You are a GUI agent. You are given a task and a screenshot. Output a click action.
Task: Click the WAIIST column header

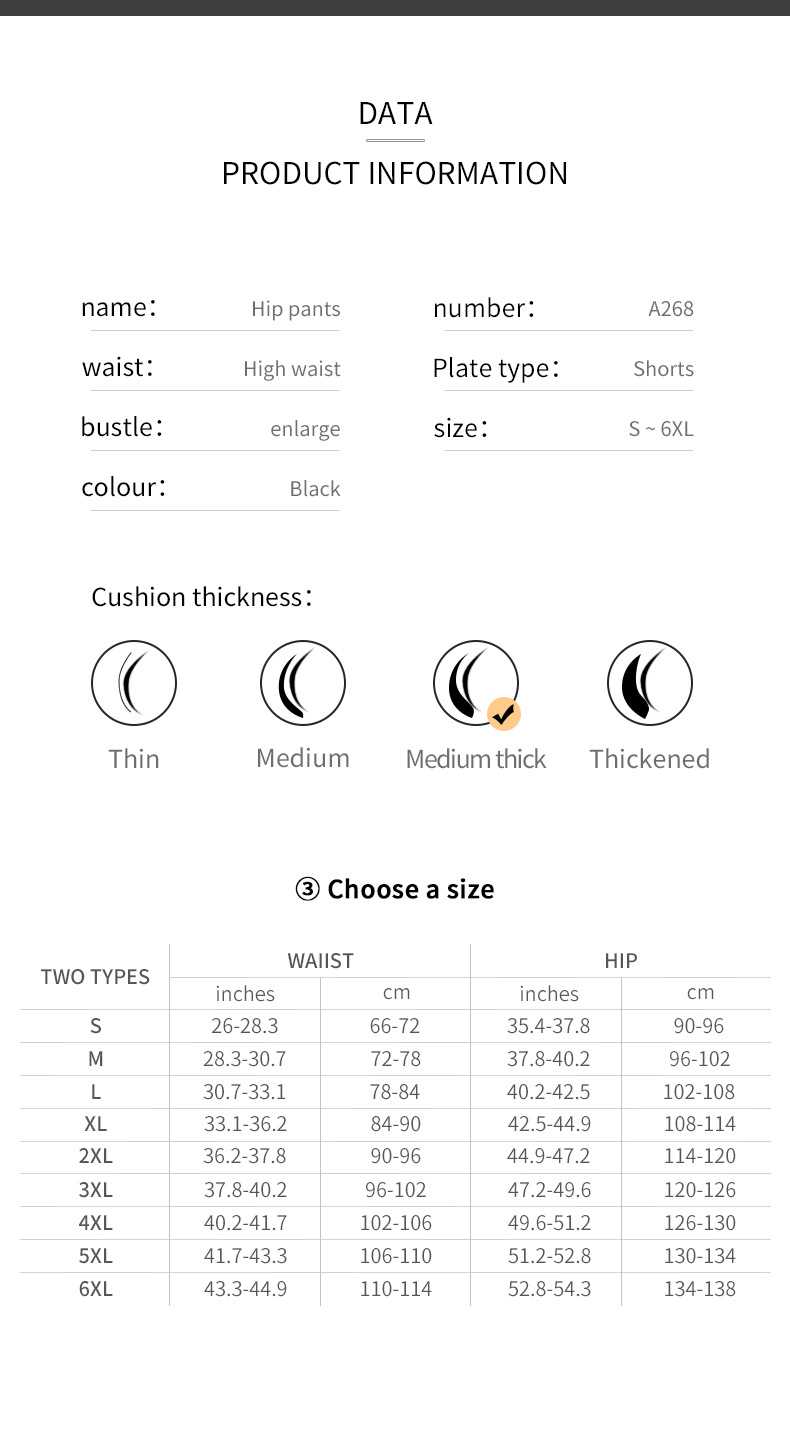[x=320, y=961]
